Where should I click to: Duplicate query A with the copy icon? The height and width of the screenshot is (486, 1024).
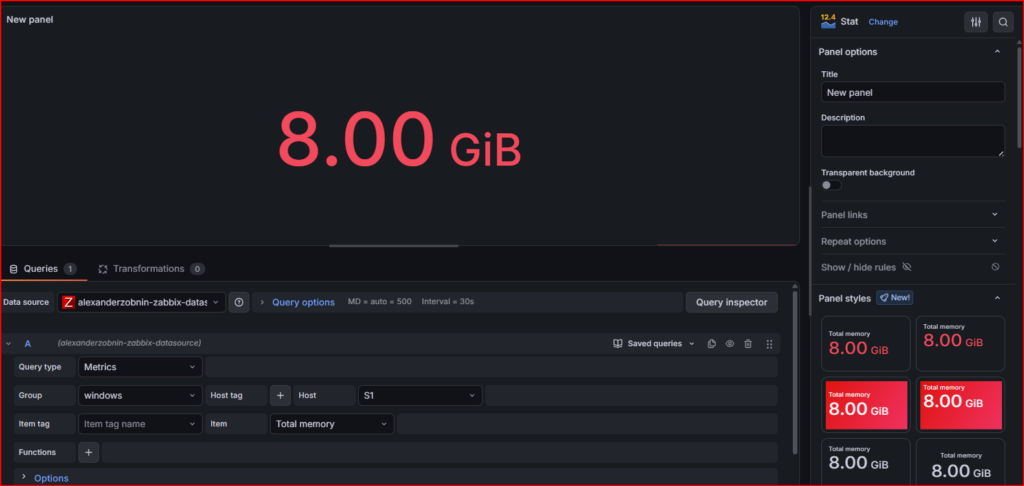click(x=712, y=344)
